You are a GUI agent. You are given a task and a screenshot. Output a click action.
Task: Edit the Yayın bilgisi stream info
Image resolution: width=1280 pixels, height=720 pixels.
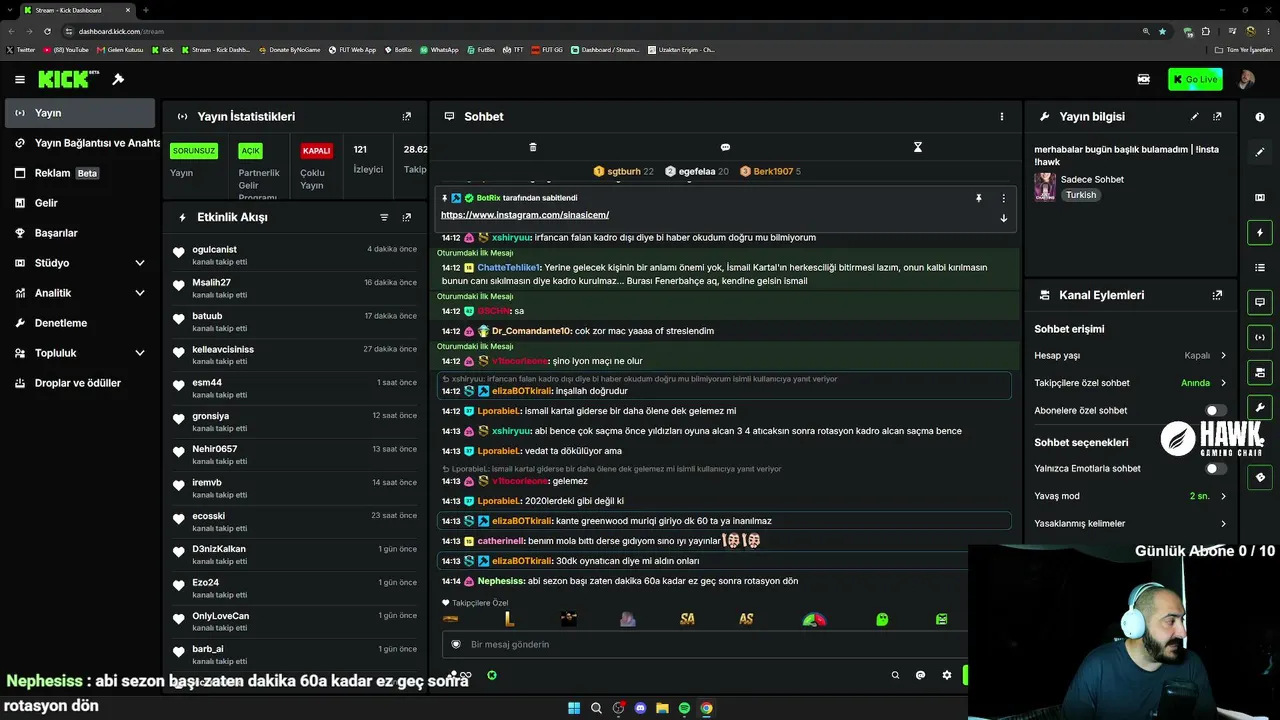pyautogui.click(x=1194, y=117)
